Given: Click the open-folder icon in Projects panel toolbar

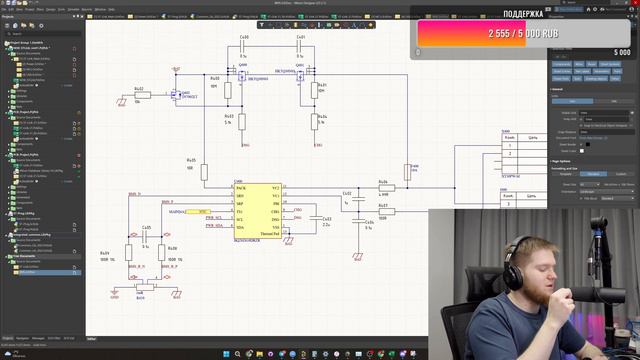Looking at the screenshot, I should 24,25.
